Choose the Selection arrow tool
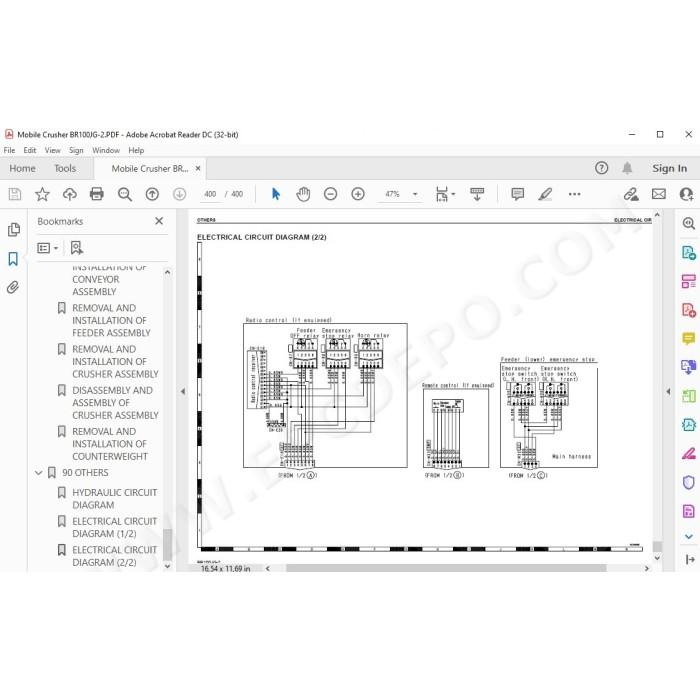 tap(276, 194)
